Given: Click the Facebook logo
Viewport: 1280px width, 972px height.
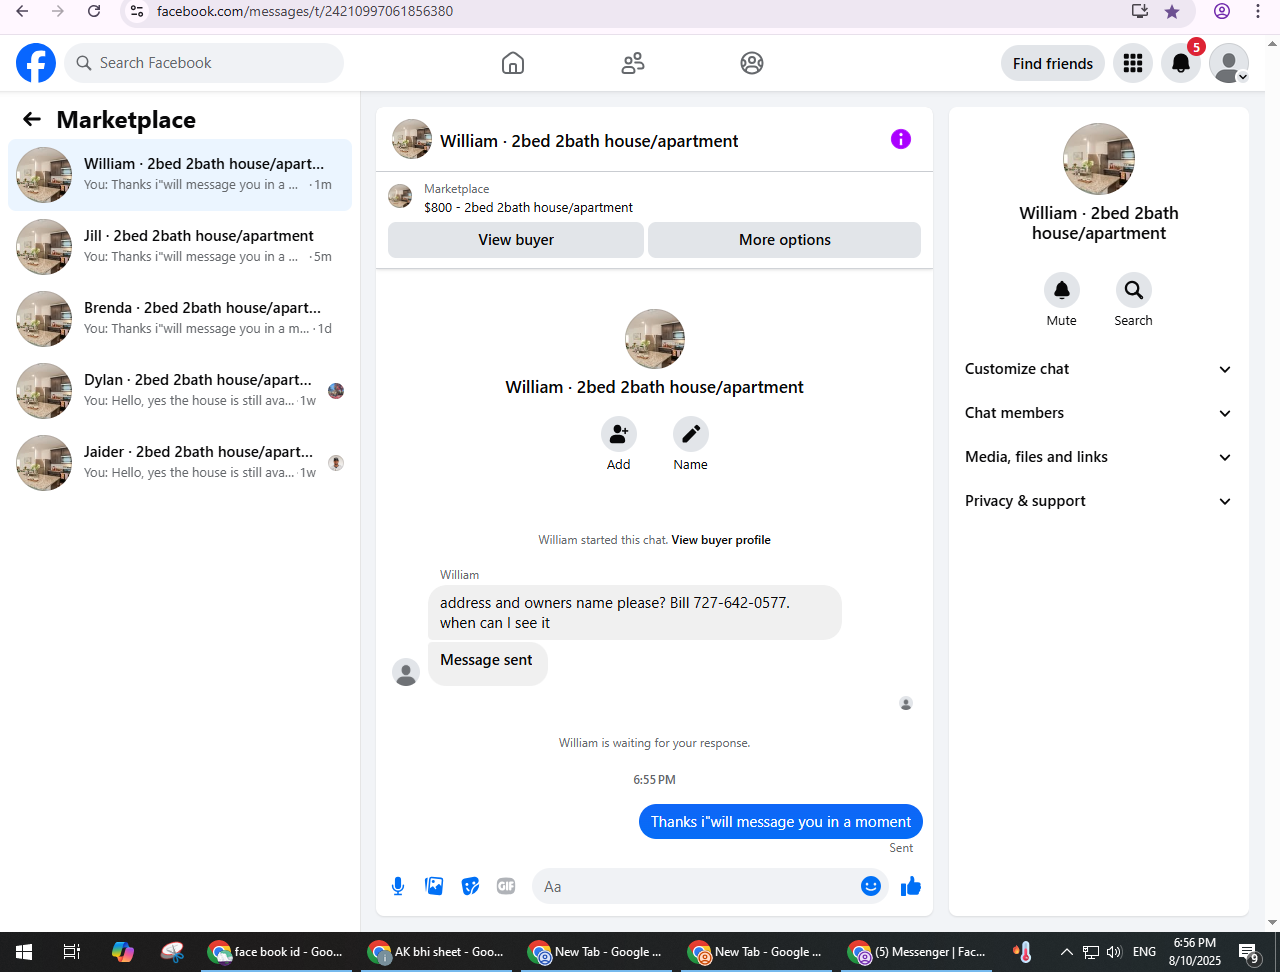Looking at the screenshot, I should [x=36, y=63].
